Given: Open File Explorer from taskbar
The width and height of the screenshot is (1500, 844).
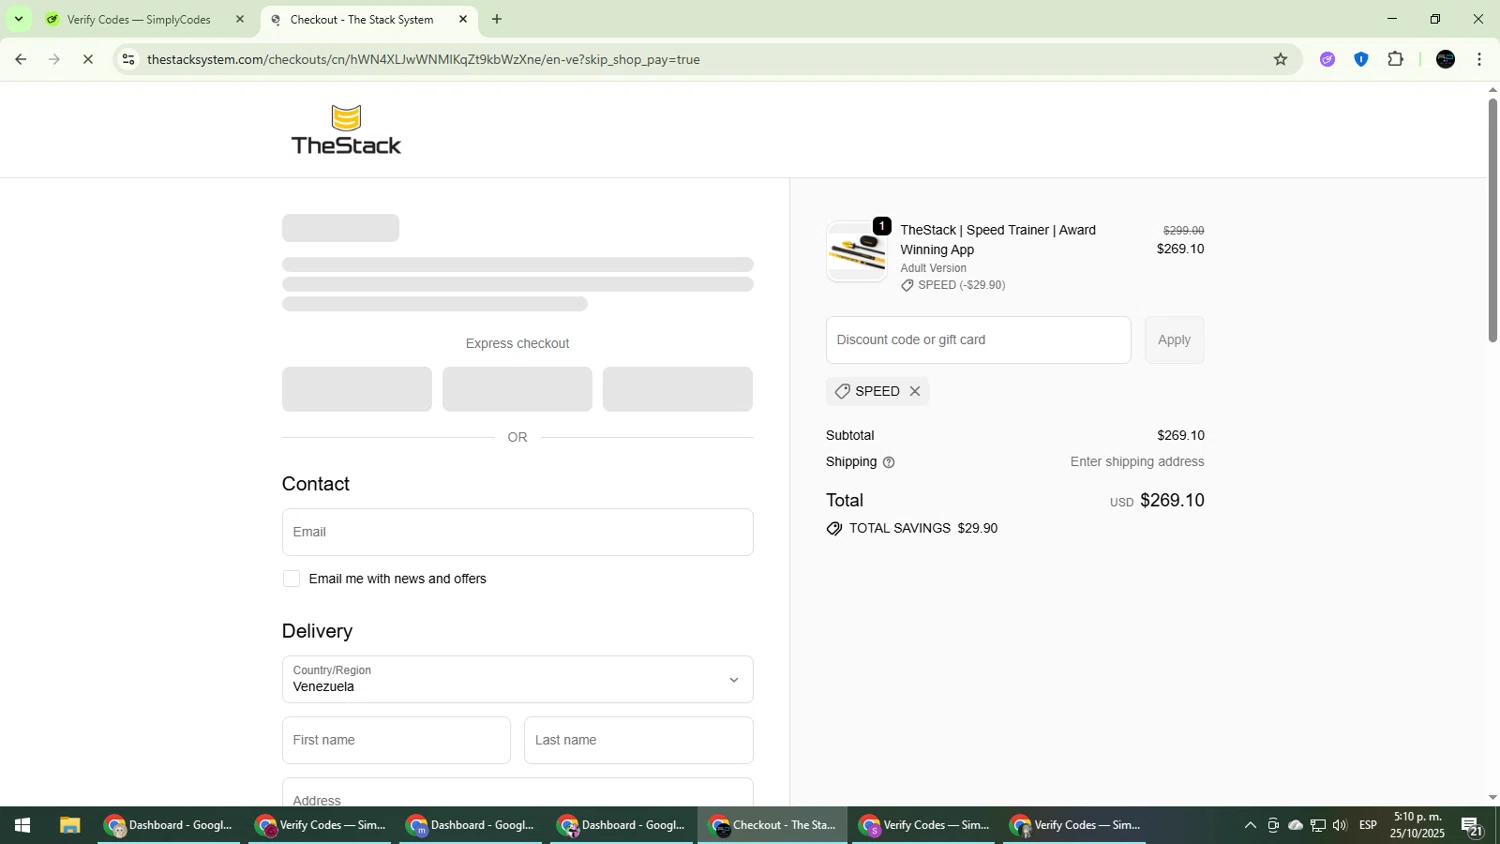Looking at the screenshot, I should pos(69,825).
